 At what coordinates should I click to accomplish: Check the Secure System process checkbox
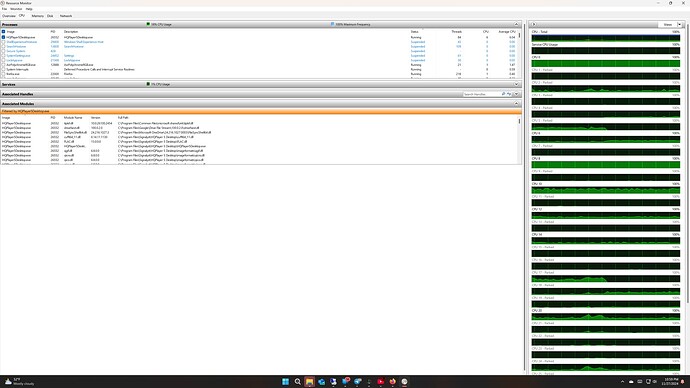[x=4, y=51]
